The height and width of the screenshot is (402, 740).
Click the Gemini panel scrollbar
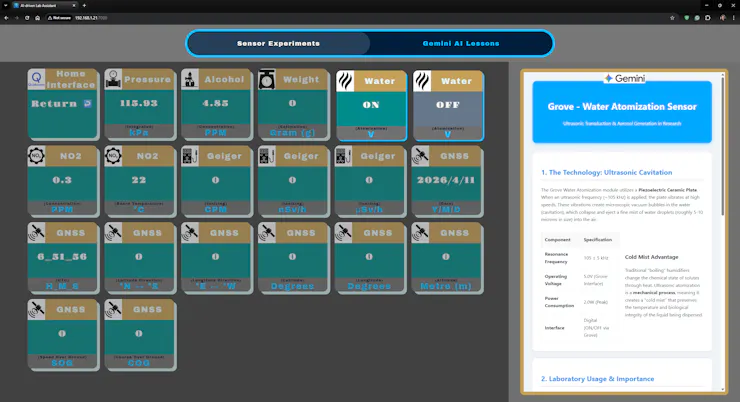pos(723,146)
